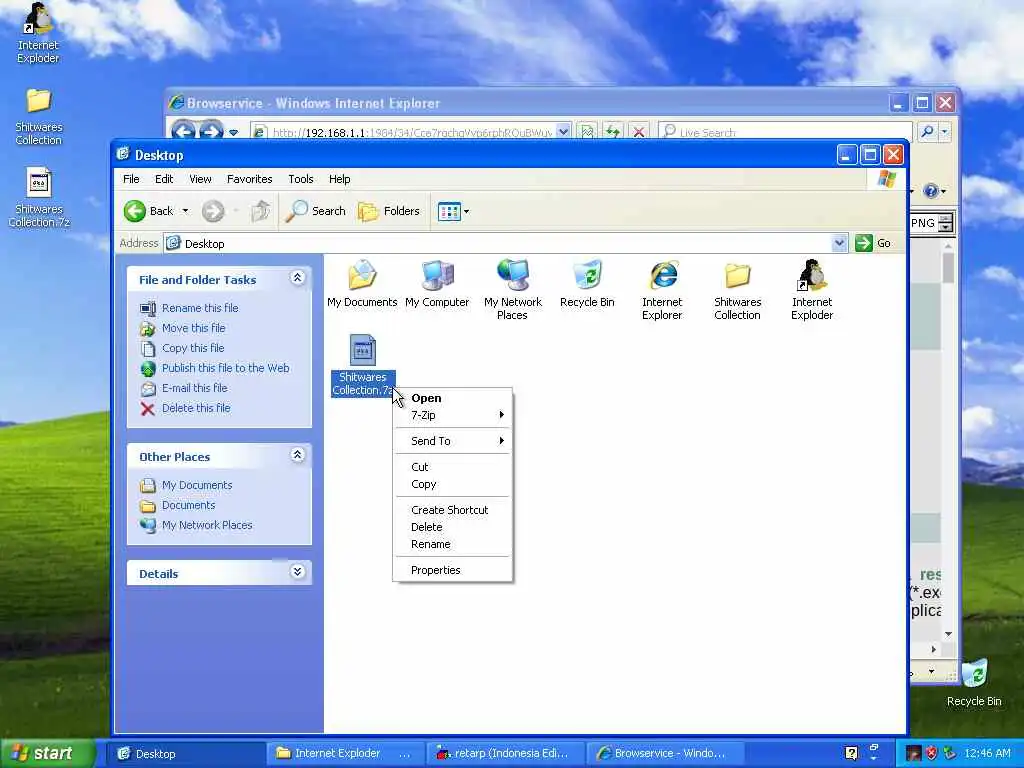Open the Help menu
The image size is (1024, 768).
[x=340, y=179]
